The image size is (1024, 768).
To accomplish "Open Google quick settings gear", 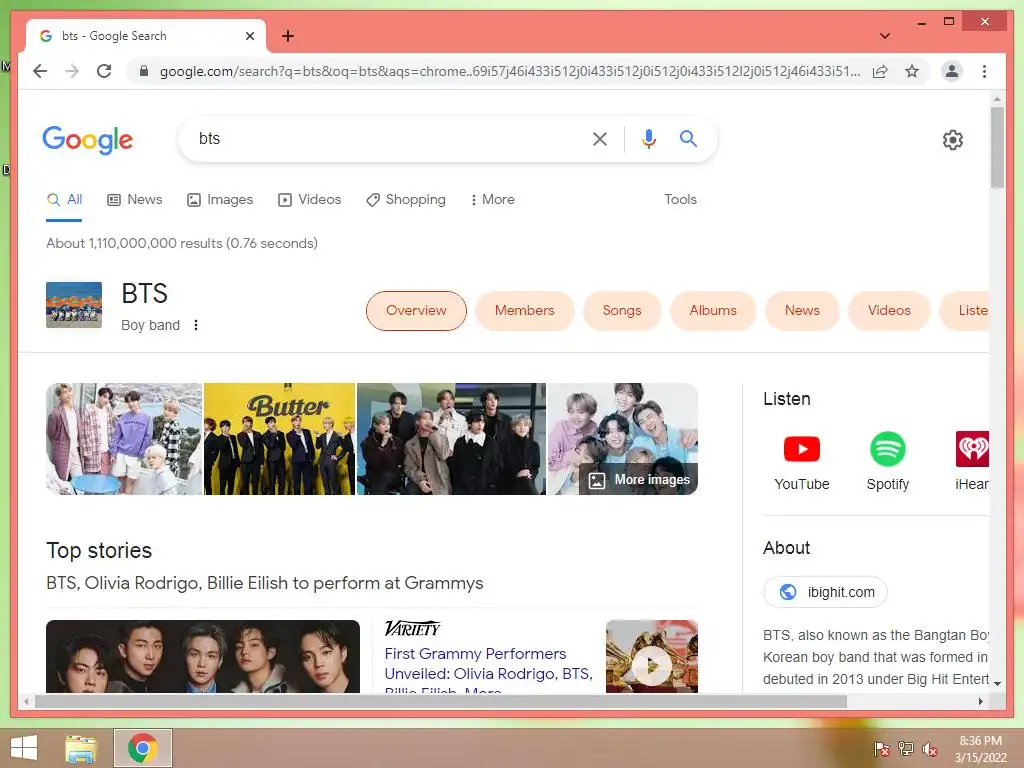I will click(953, 140).
